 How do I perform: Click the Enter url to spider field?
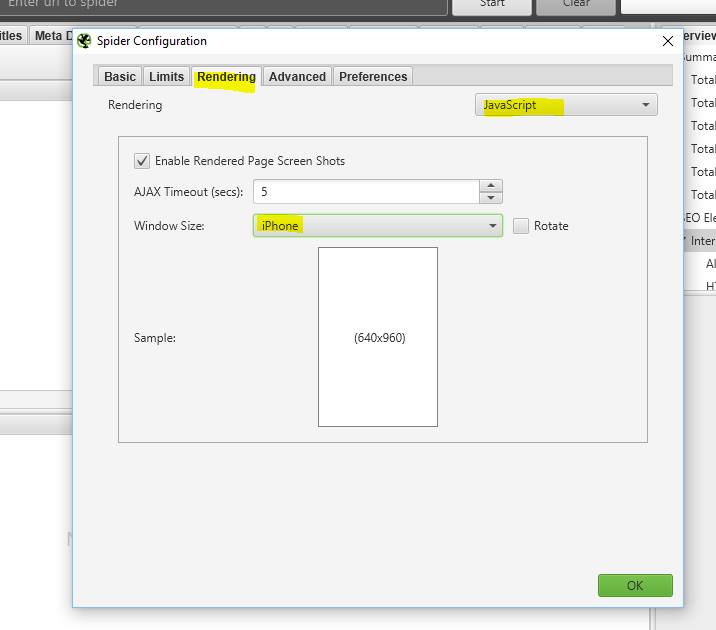pyautogui.click(x=220, y=4)
